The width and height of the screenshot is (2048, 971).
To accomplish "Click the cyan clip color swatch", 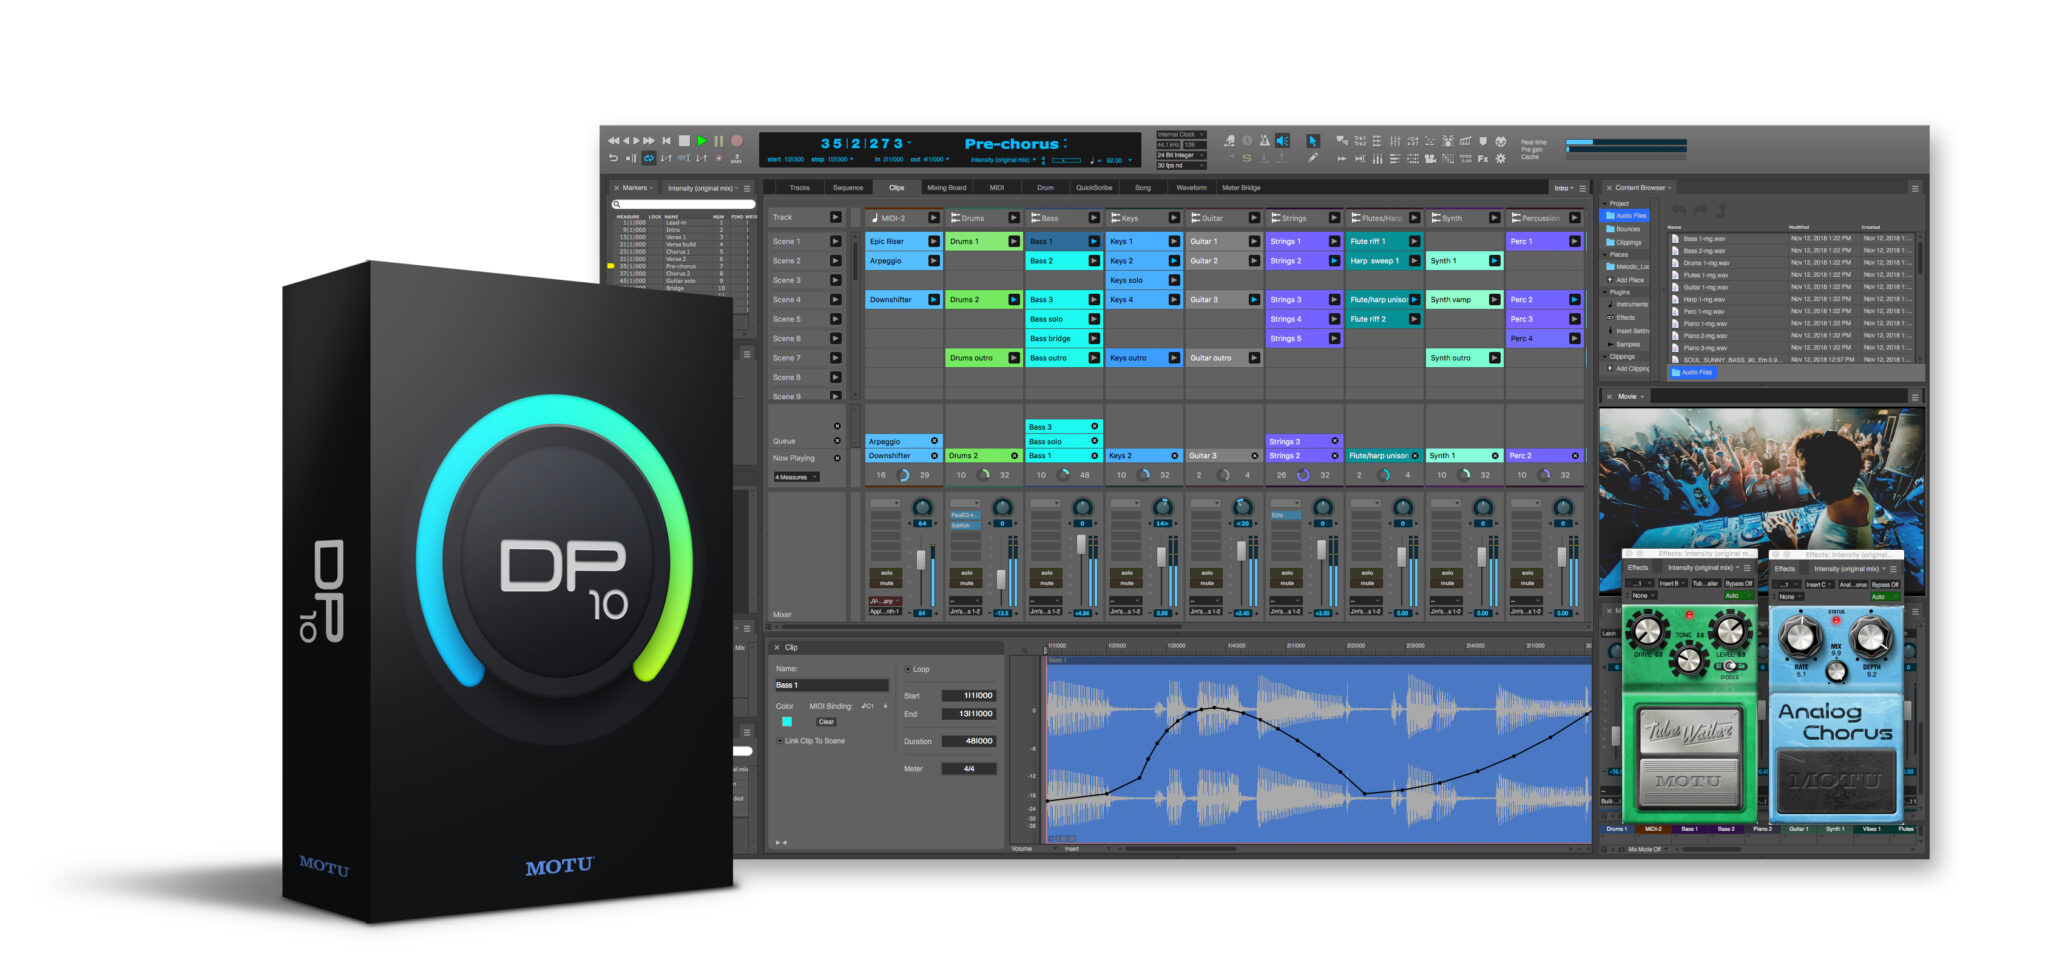I will point(787,721).
